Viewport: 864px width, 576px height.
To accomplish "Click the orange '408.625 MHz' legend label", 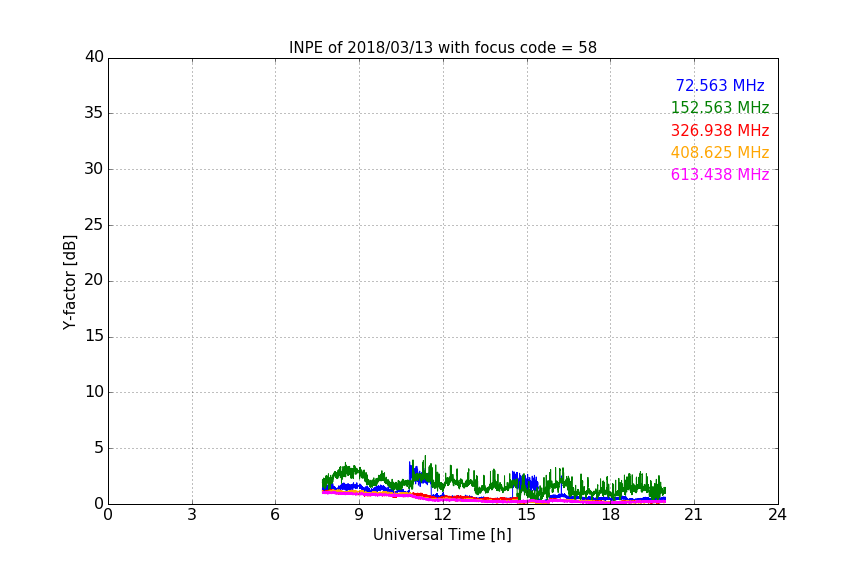I will tap(720, 152).
